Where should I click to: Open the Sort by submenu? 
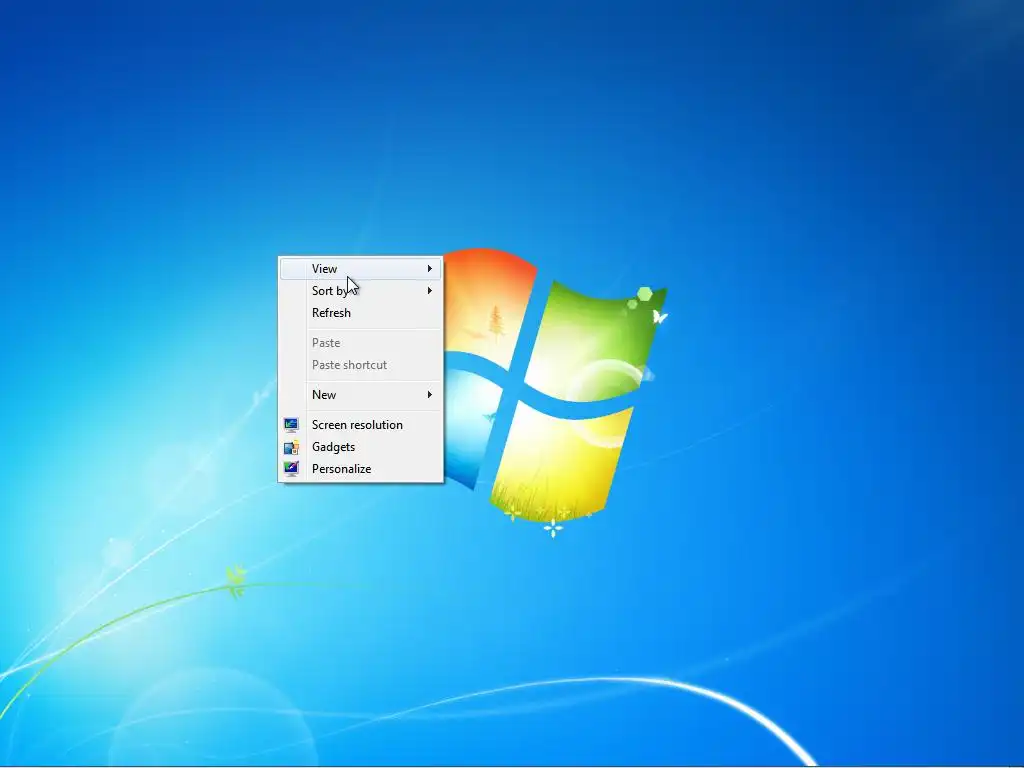coord(360,291)
